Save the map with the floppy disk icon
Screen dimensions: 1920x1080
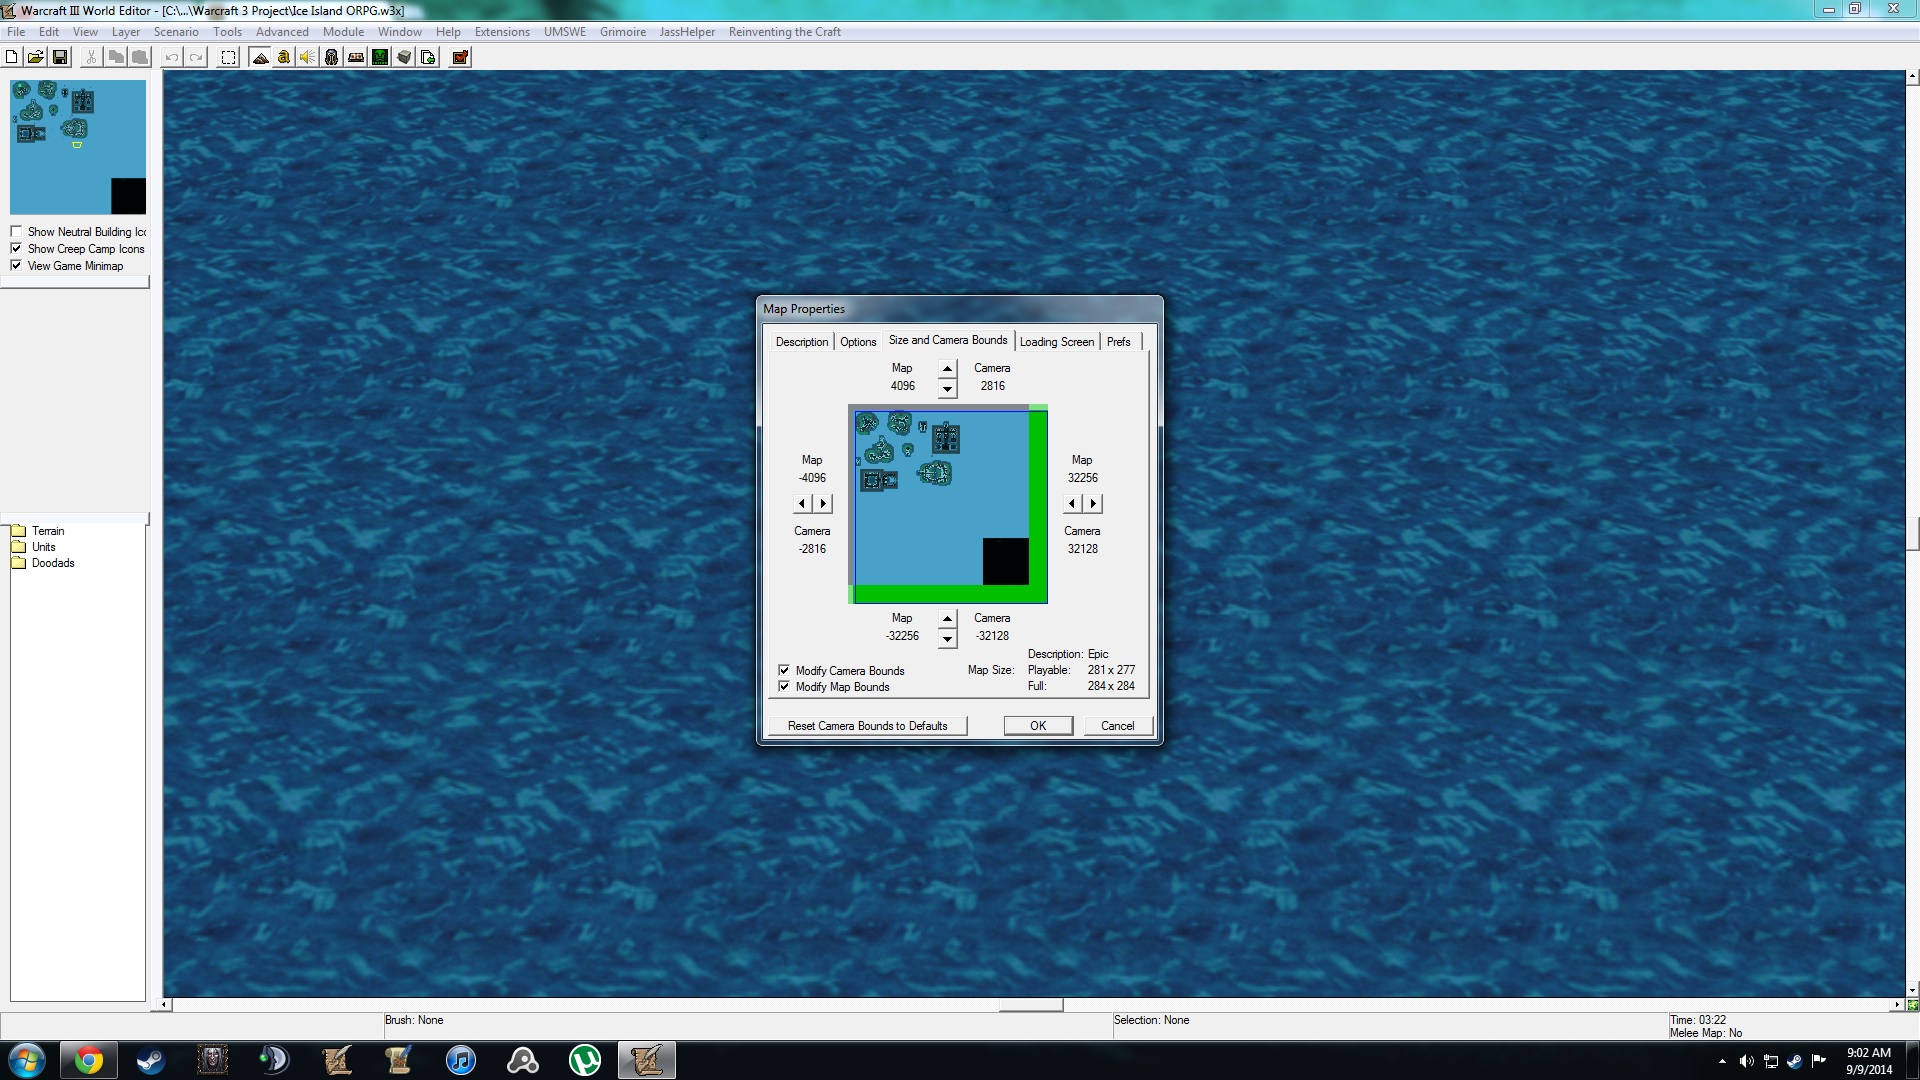point(60,57)
